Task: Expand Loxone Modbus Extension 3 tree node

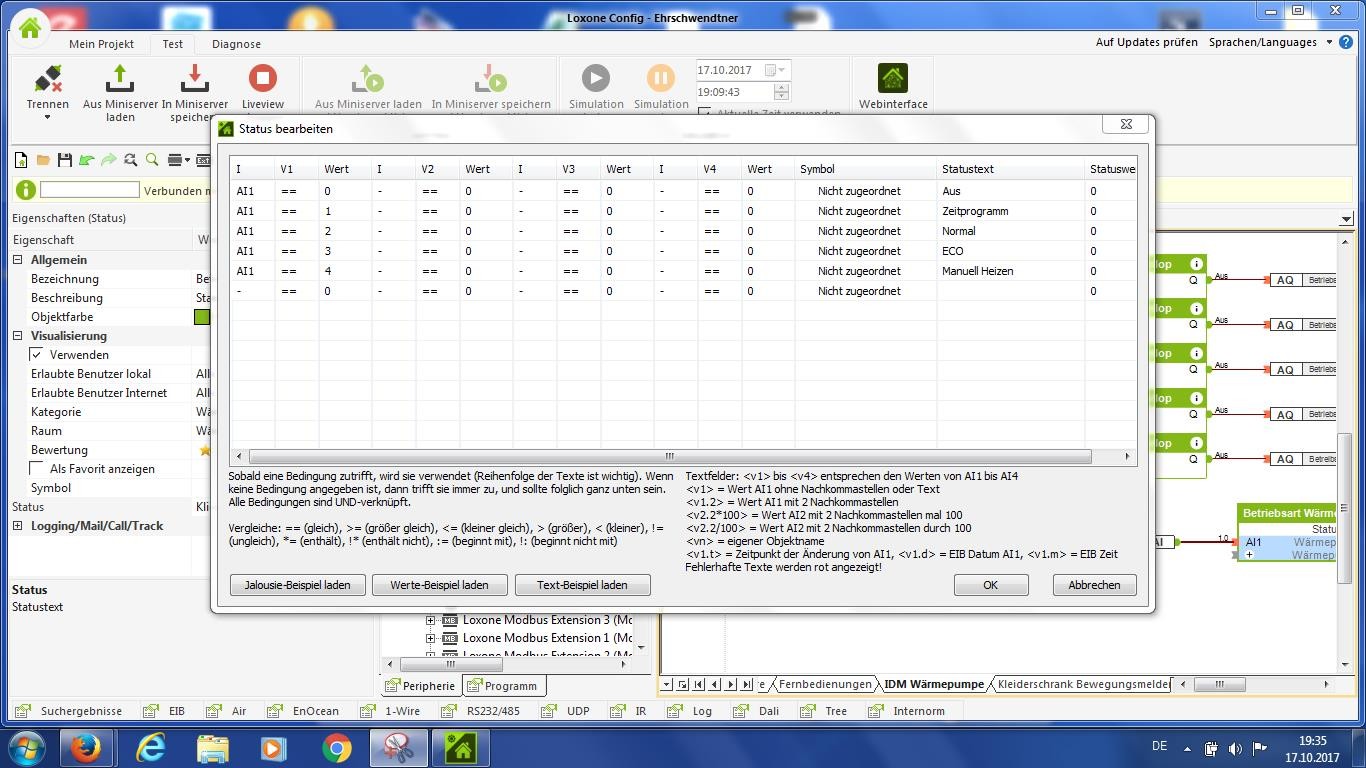Action: click(431, 620)
